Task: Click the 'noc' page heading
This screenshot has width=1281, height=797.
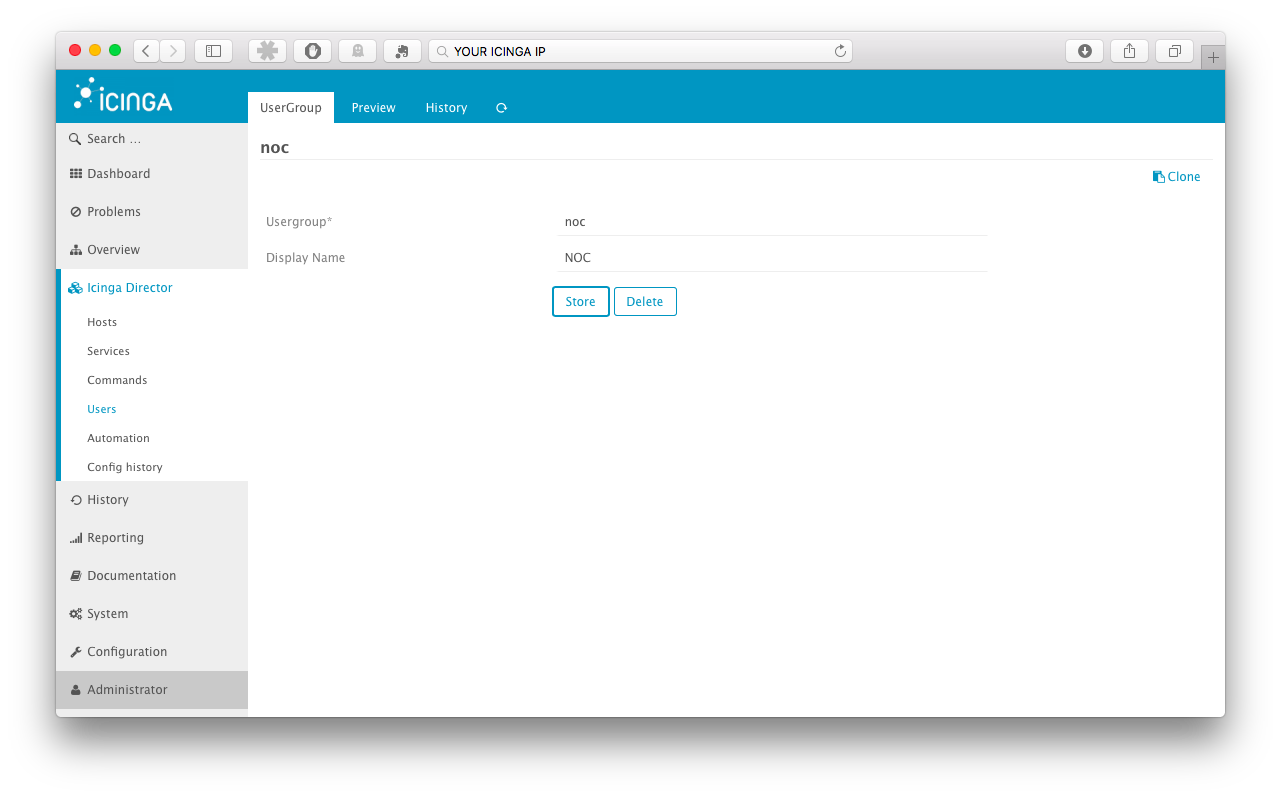Action: point(275,147)
